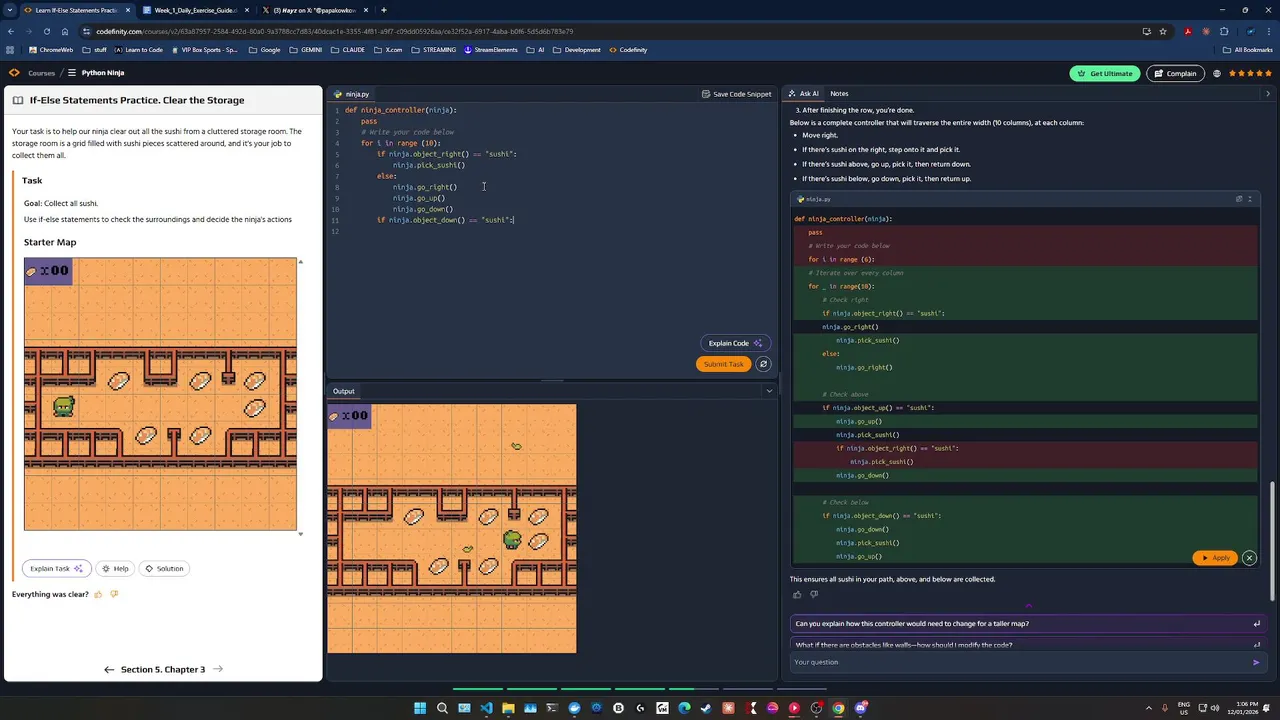Open the GEMINI bookmarks folder
1280x720 pixels.
(305, 50)
